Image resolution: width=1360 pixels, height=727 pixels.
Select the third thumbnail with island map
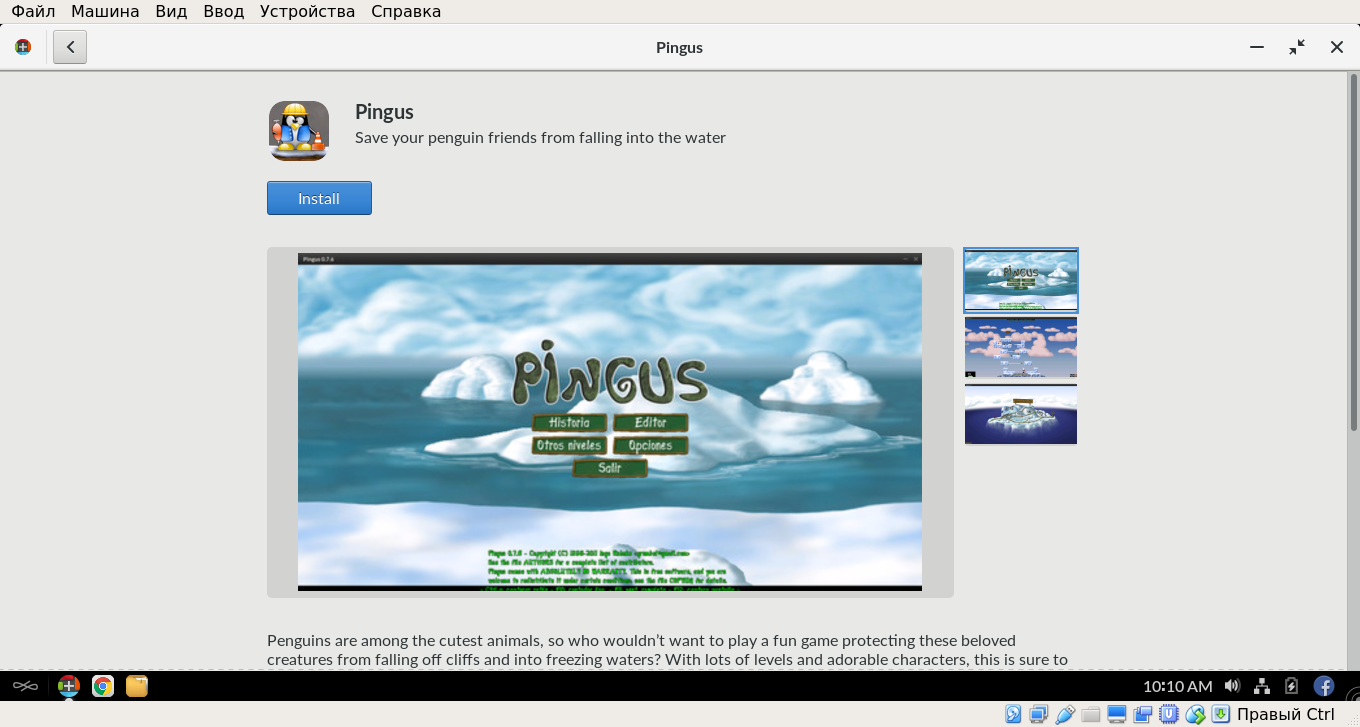(1021, 414)
